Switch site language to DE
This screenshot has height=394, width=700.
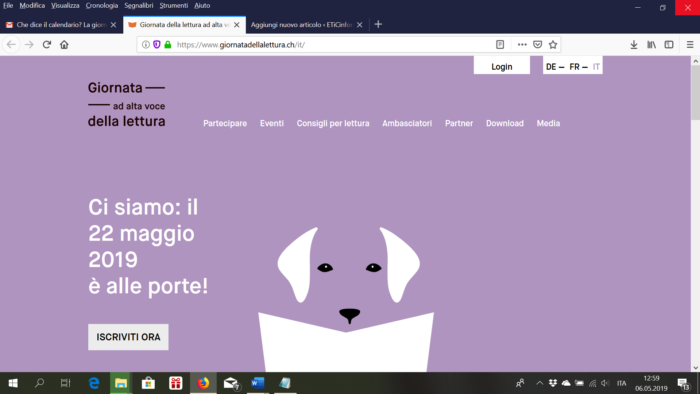(x=551, y=66)
